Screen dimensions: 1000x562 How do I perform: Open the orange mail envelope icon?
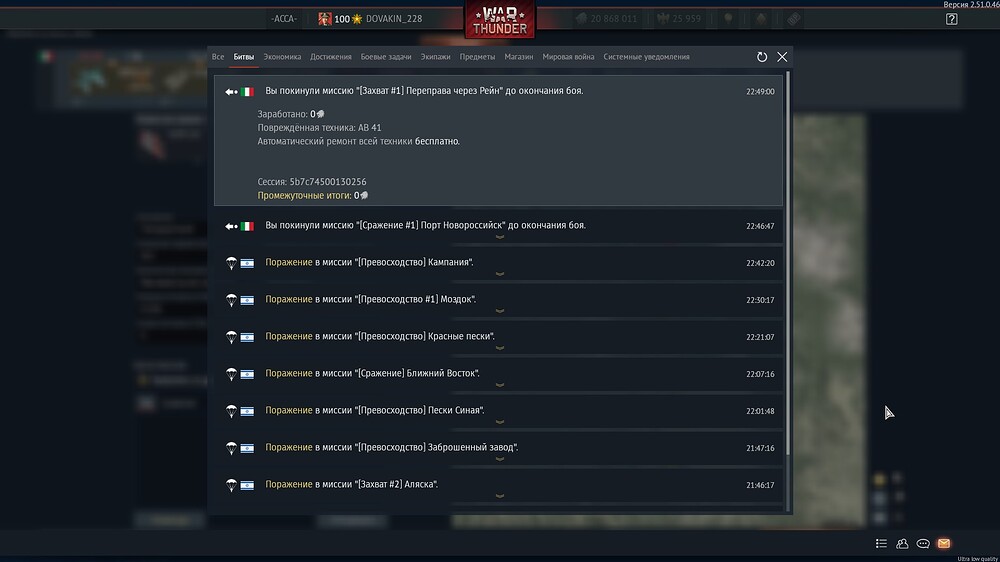(944, 543)
